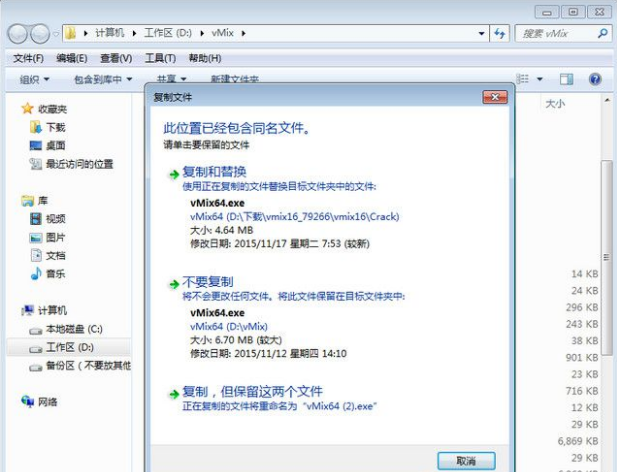Click the refresh button beside address bar
The height and width of the screenshot is (472, 617).
[500, 33]
